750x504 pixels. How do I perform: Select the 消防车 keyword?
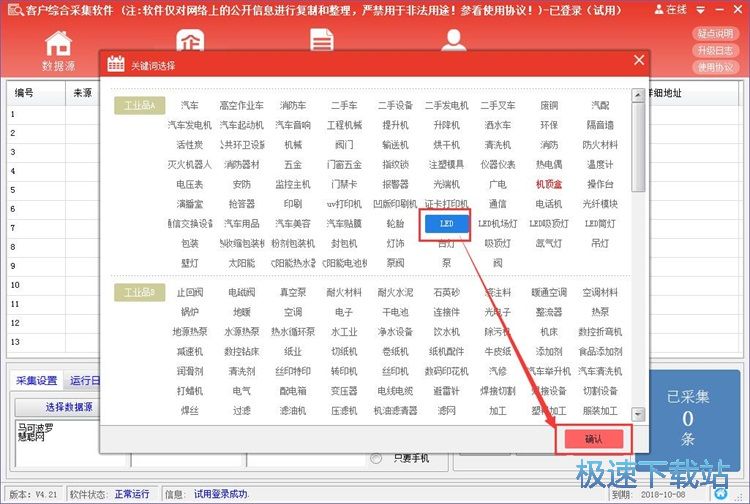pos(293,105)
